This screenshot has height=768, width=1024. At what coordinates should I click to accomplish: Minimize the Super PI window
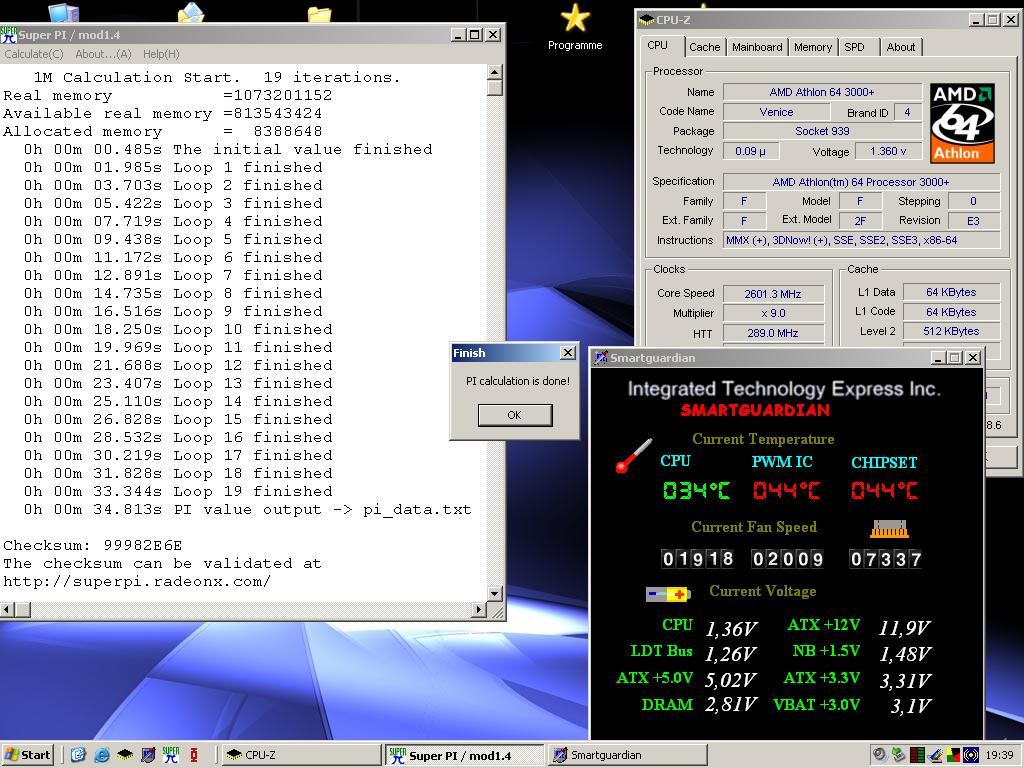tap(458, 35)
